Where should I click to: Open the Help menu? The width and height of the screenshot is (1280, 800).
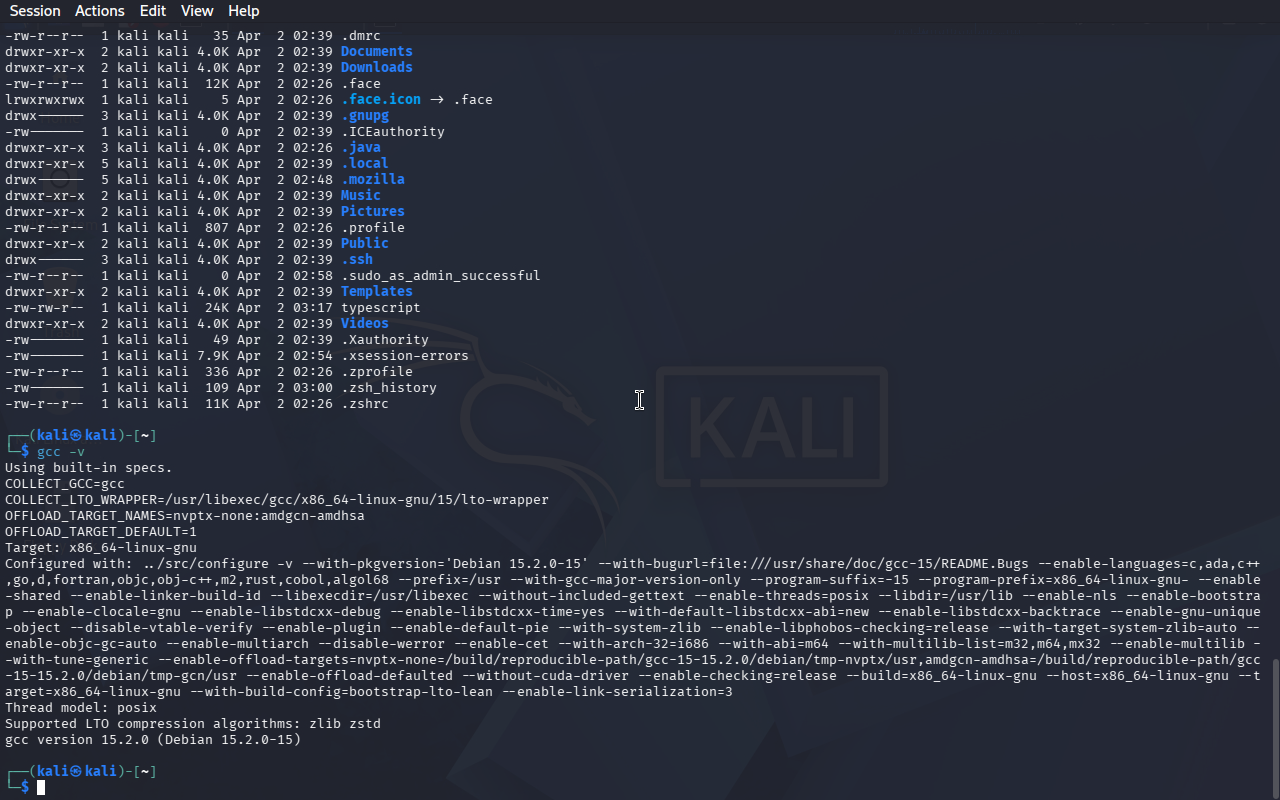[x=244, y=11]
